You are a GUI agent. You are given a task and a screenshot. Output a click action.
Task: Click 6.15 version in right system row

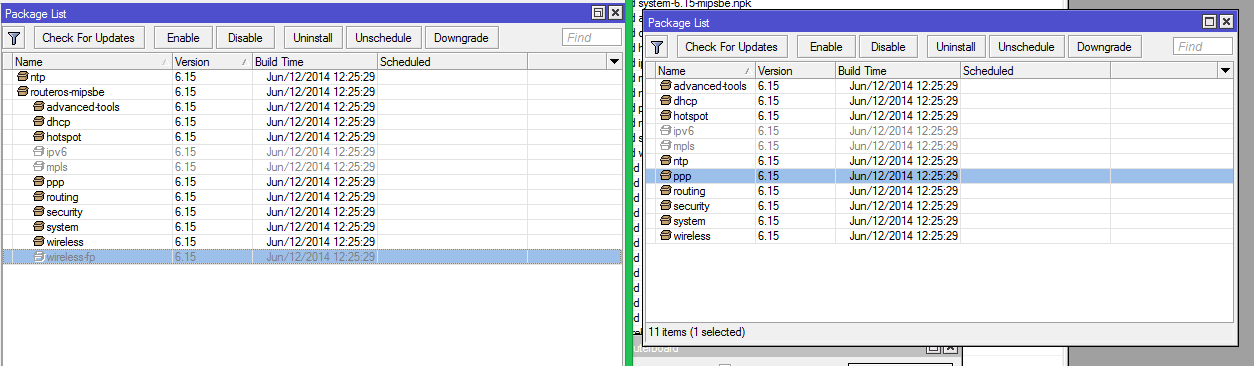(x=768, y=221)
